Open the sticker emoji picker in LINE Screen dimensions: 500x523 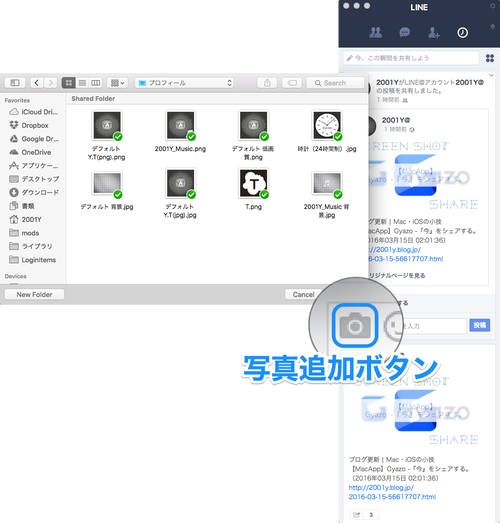(394, 326)
